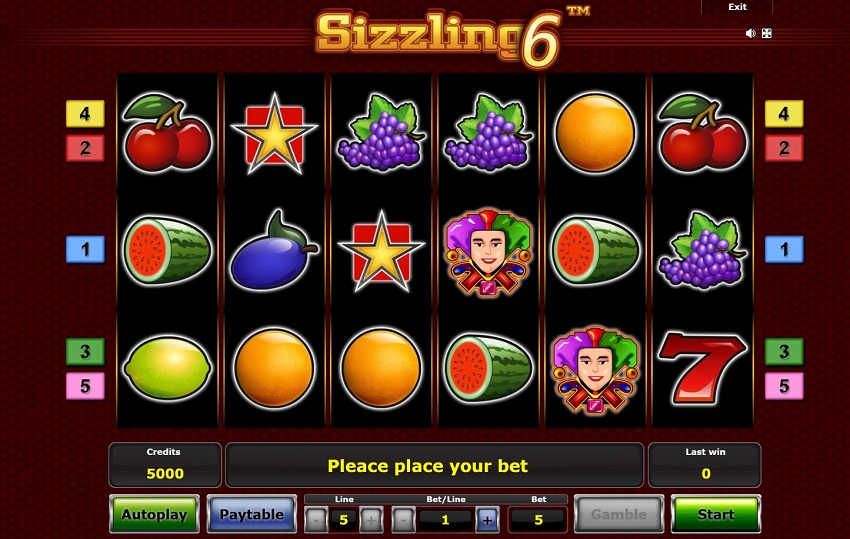850x539 pixels.
Task: Click the orange symbol on fifth reel
Action: pyautogui.click(x=595, y=133)
